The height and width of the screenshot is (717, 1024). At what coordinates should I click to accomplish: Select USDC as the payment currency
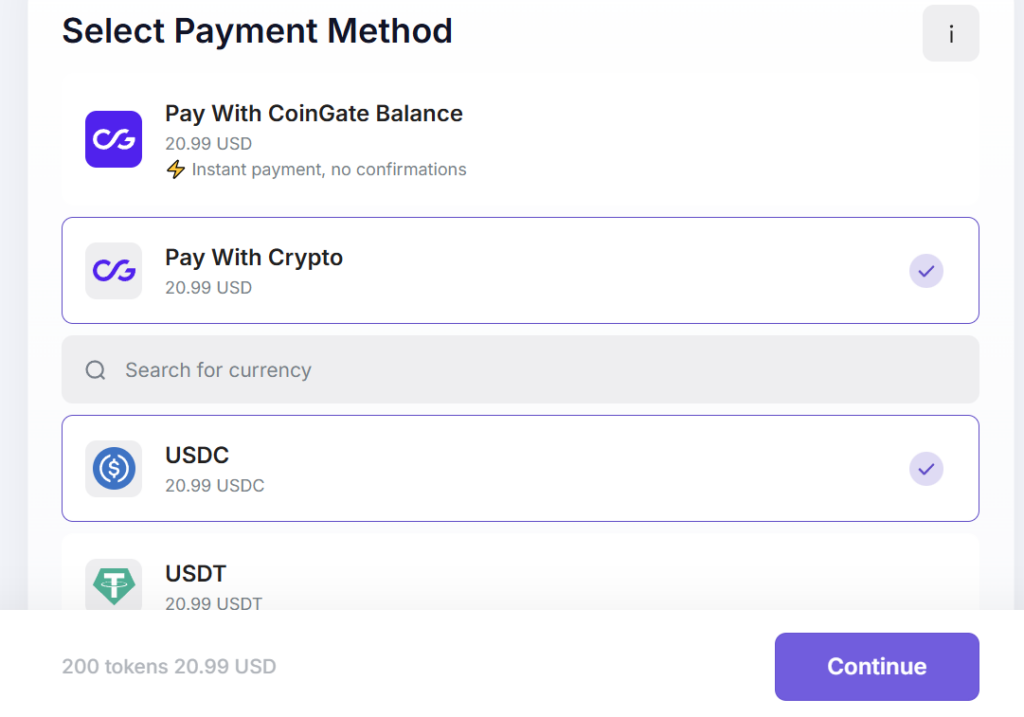pos(520,468)
